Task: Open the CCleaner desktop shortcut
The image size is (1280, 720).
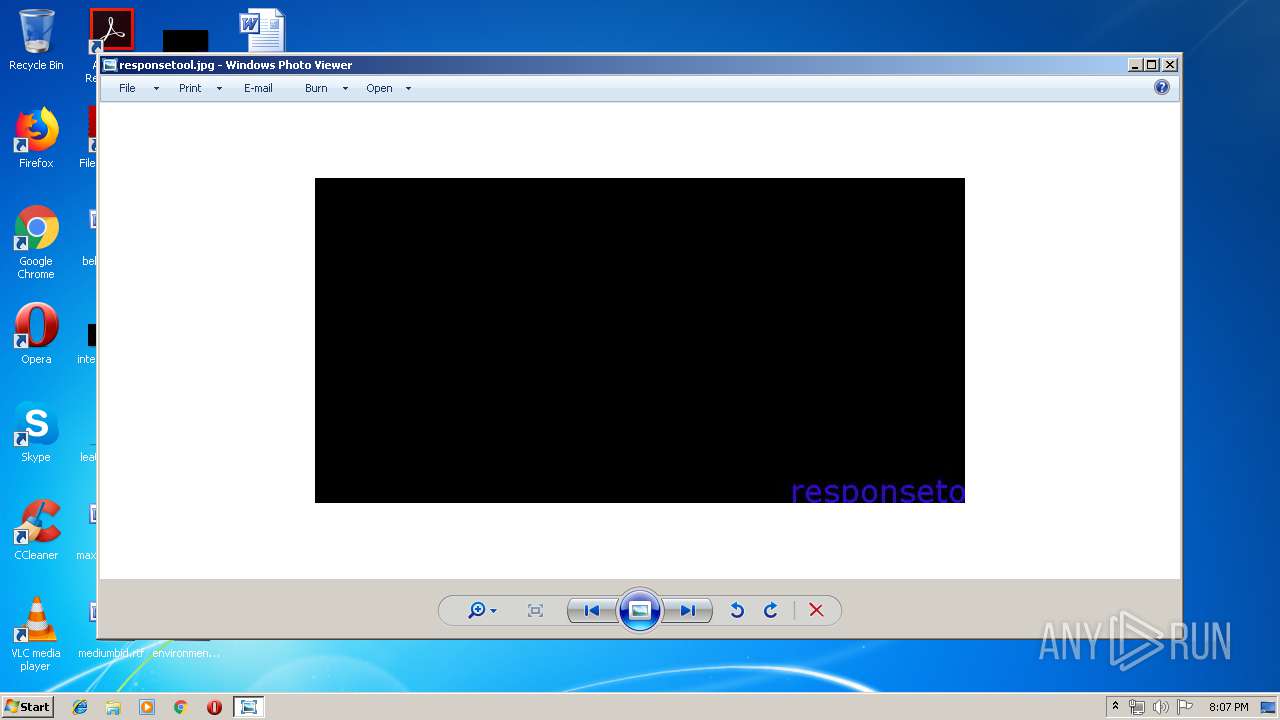Action: 36,530
